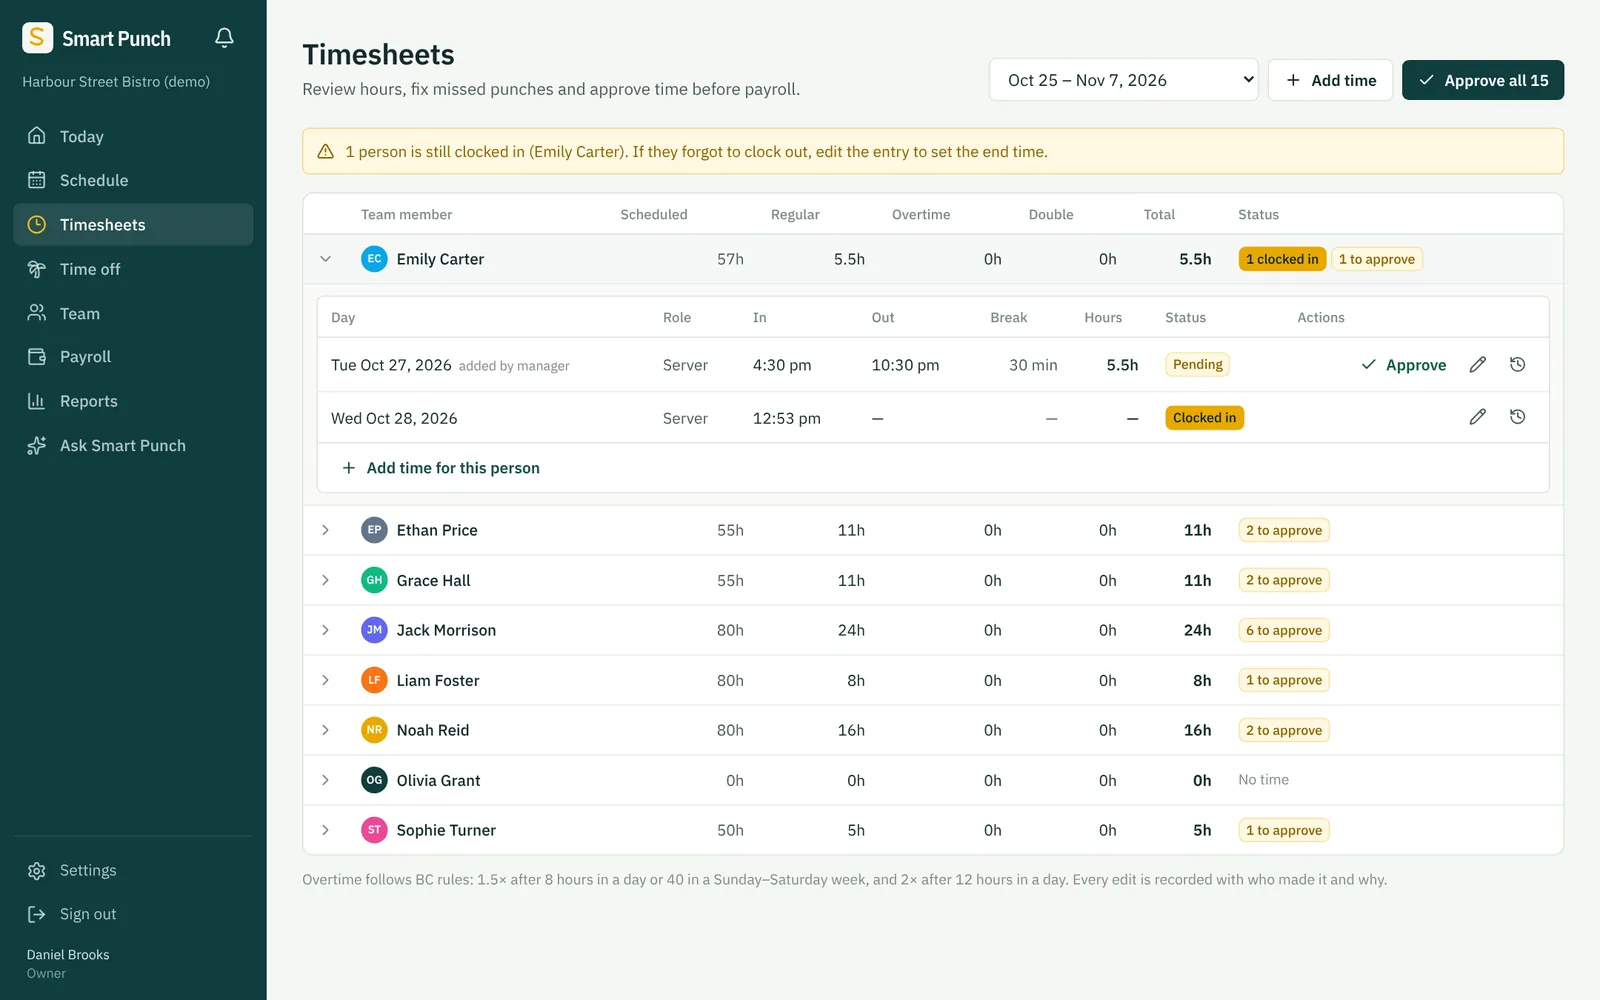Open Schedule in the sidebar
1600x1000 pixels.
tap(133, 180)
